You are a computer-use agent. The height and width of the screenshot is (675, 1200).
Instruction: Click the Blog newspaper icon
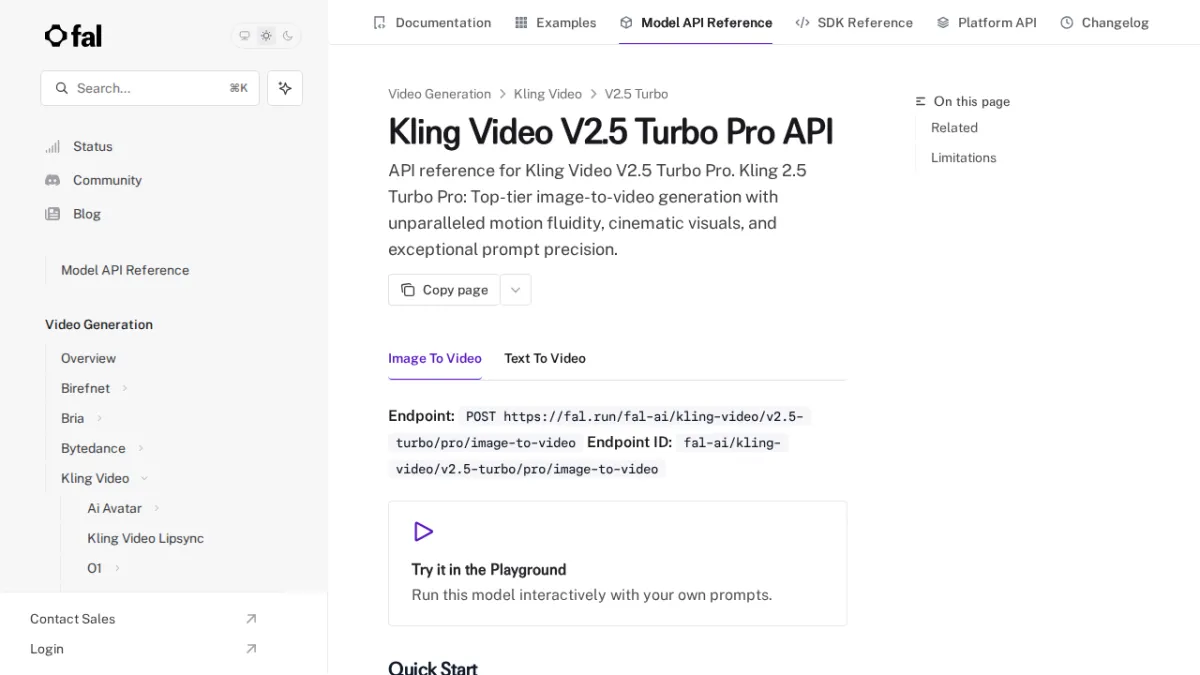pyautogui.click(x=53, y=214)
